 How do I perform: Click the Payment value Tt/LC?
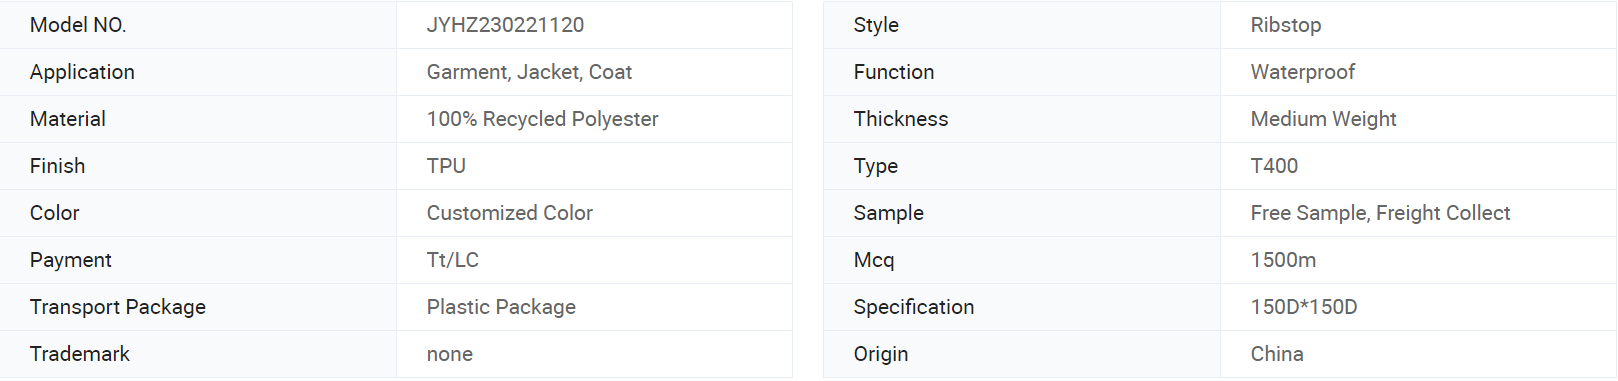453,260
